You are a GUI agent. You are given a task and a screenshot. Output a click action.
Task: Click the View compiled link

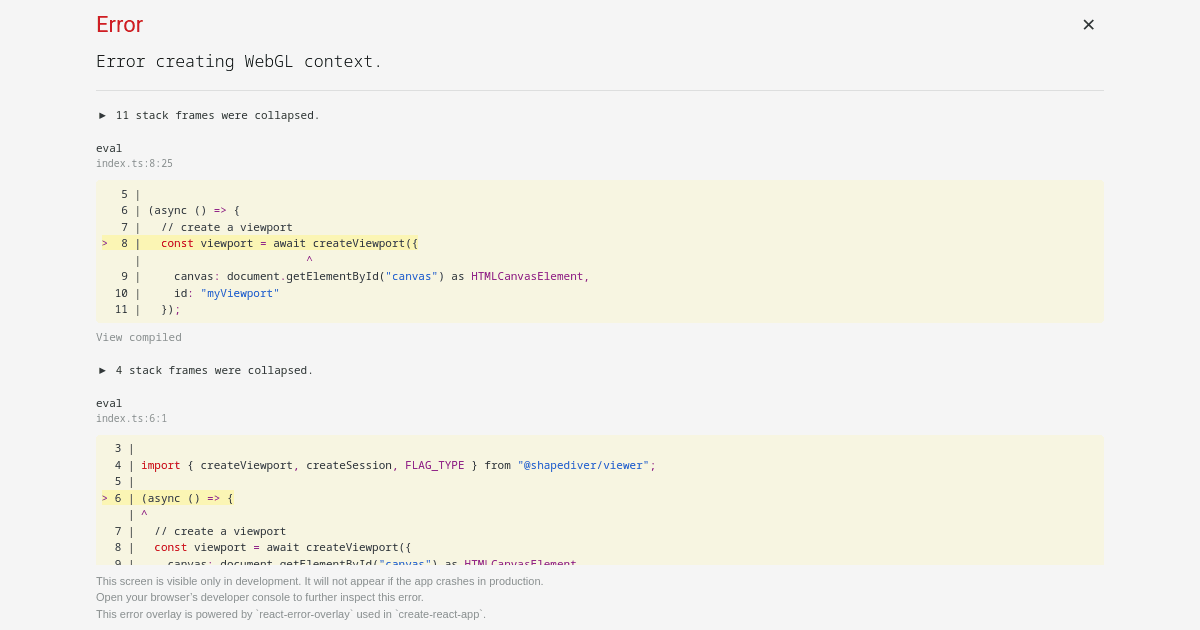138,337
